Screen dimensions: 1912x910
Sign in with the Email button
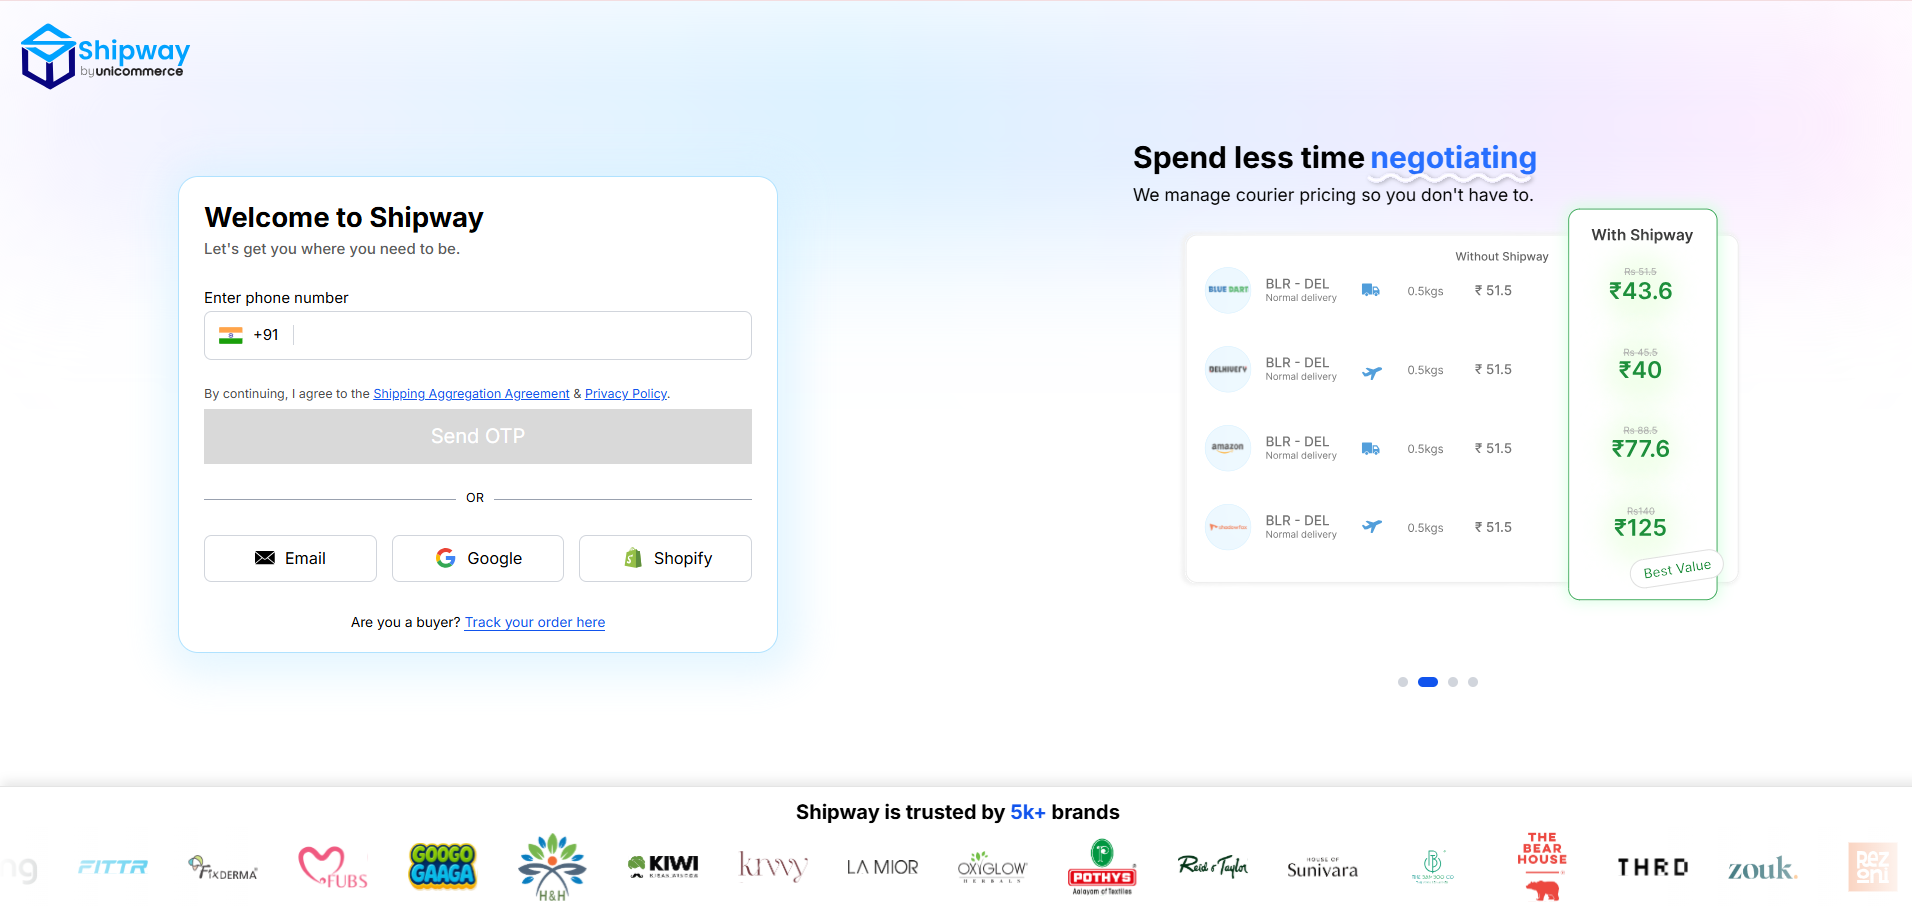290,558
